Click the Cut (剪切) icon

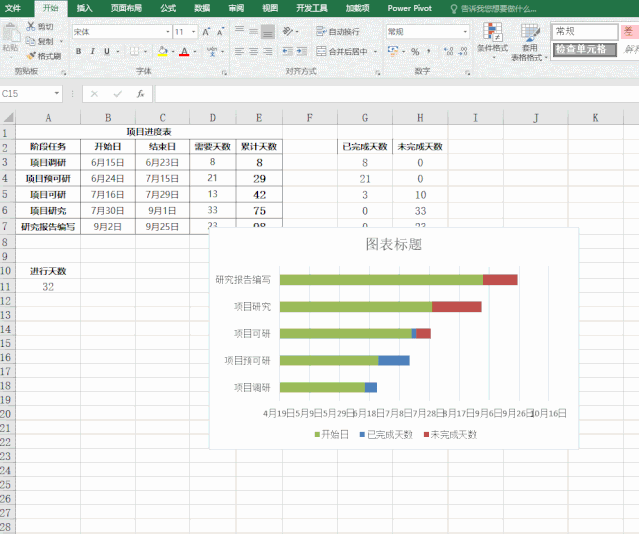(31, 26)
